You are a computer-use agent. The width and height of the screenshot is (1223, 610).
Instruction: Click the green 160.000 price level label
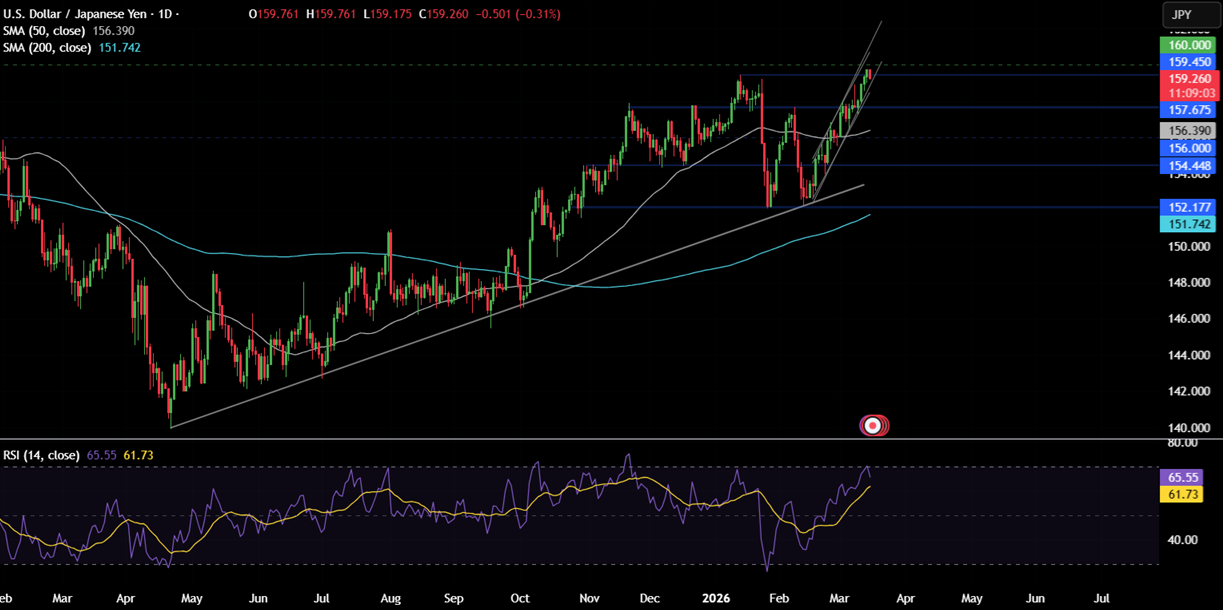tap(1188, 45)
